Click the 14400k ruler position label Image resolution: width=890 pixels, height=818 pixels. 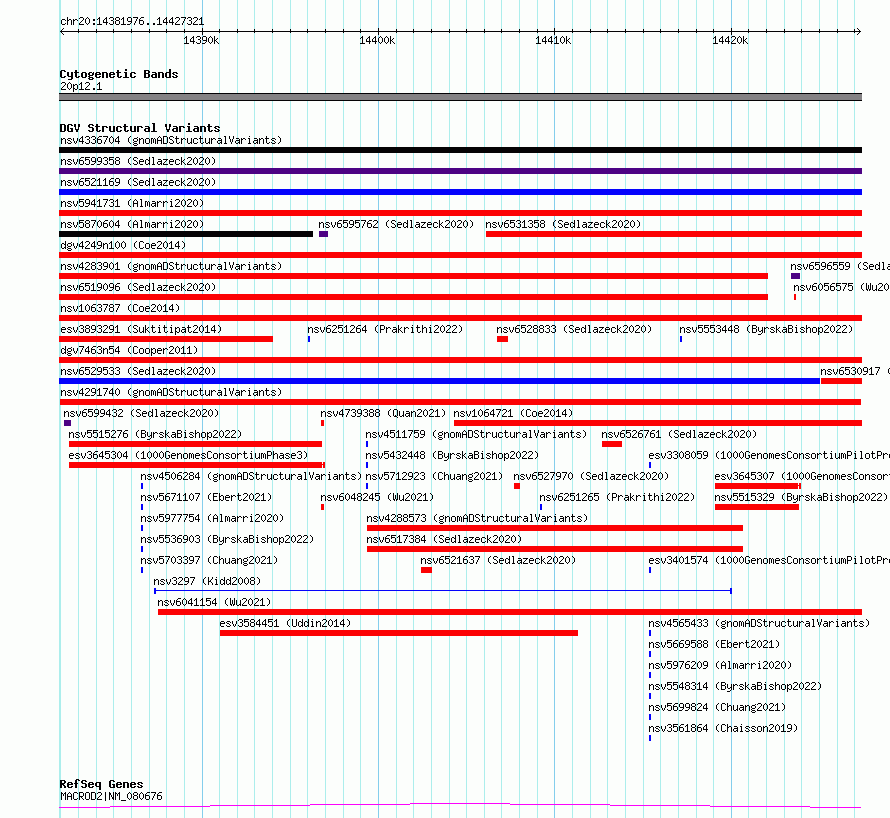point(377,40)
